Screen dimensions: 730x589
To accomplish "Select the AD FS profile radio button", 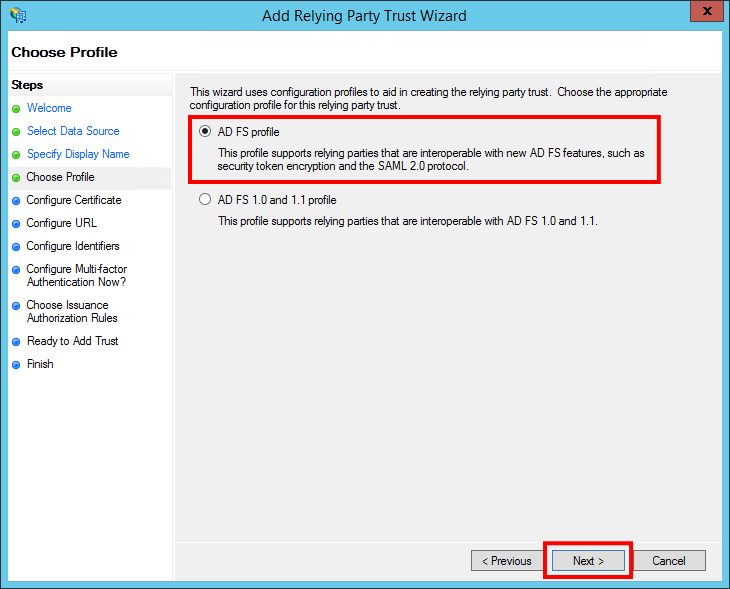I will click(x=205, y=132).
